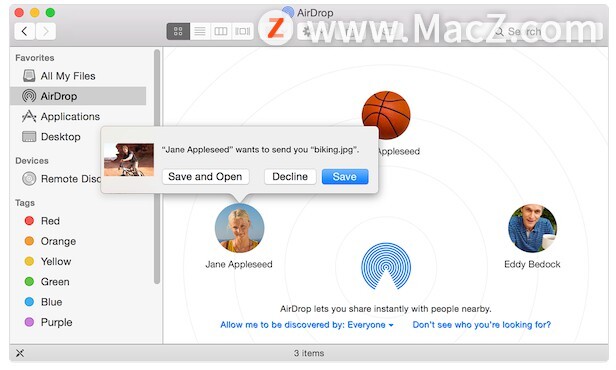Screen dimensions: 616x370
Task: Click the blue AirDrop radar icon
Action: coord(386,266)
